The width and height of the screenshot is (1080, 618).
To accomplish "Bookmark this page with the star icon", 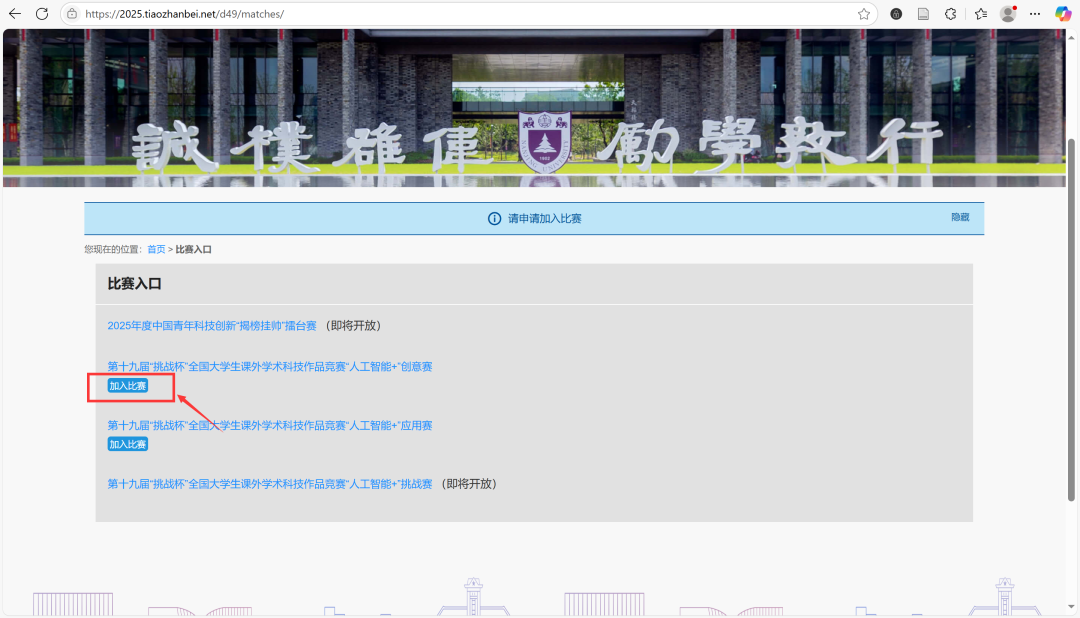I will click(x=864, y=14).
